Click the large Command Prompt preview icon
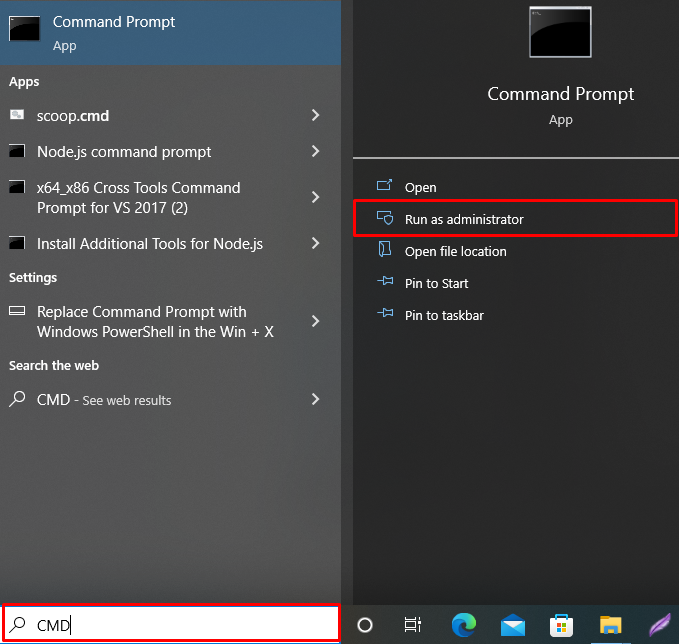 (x=560, y=32)
